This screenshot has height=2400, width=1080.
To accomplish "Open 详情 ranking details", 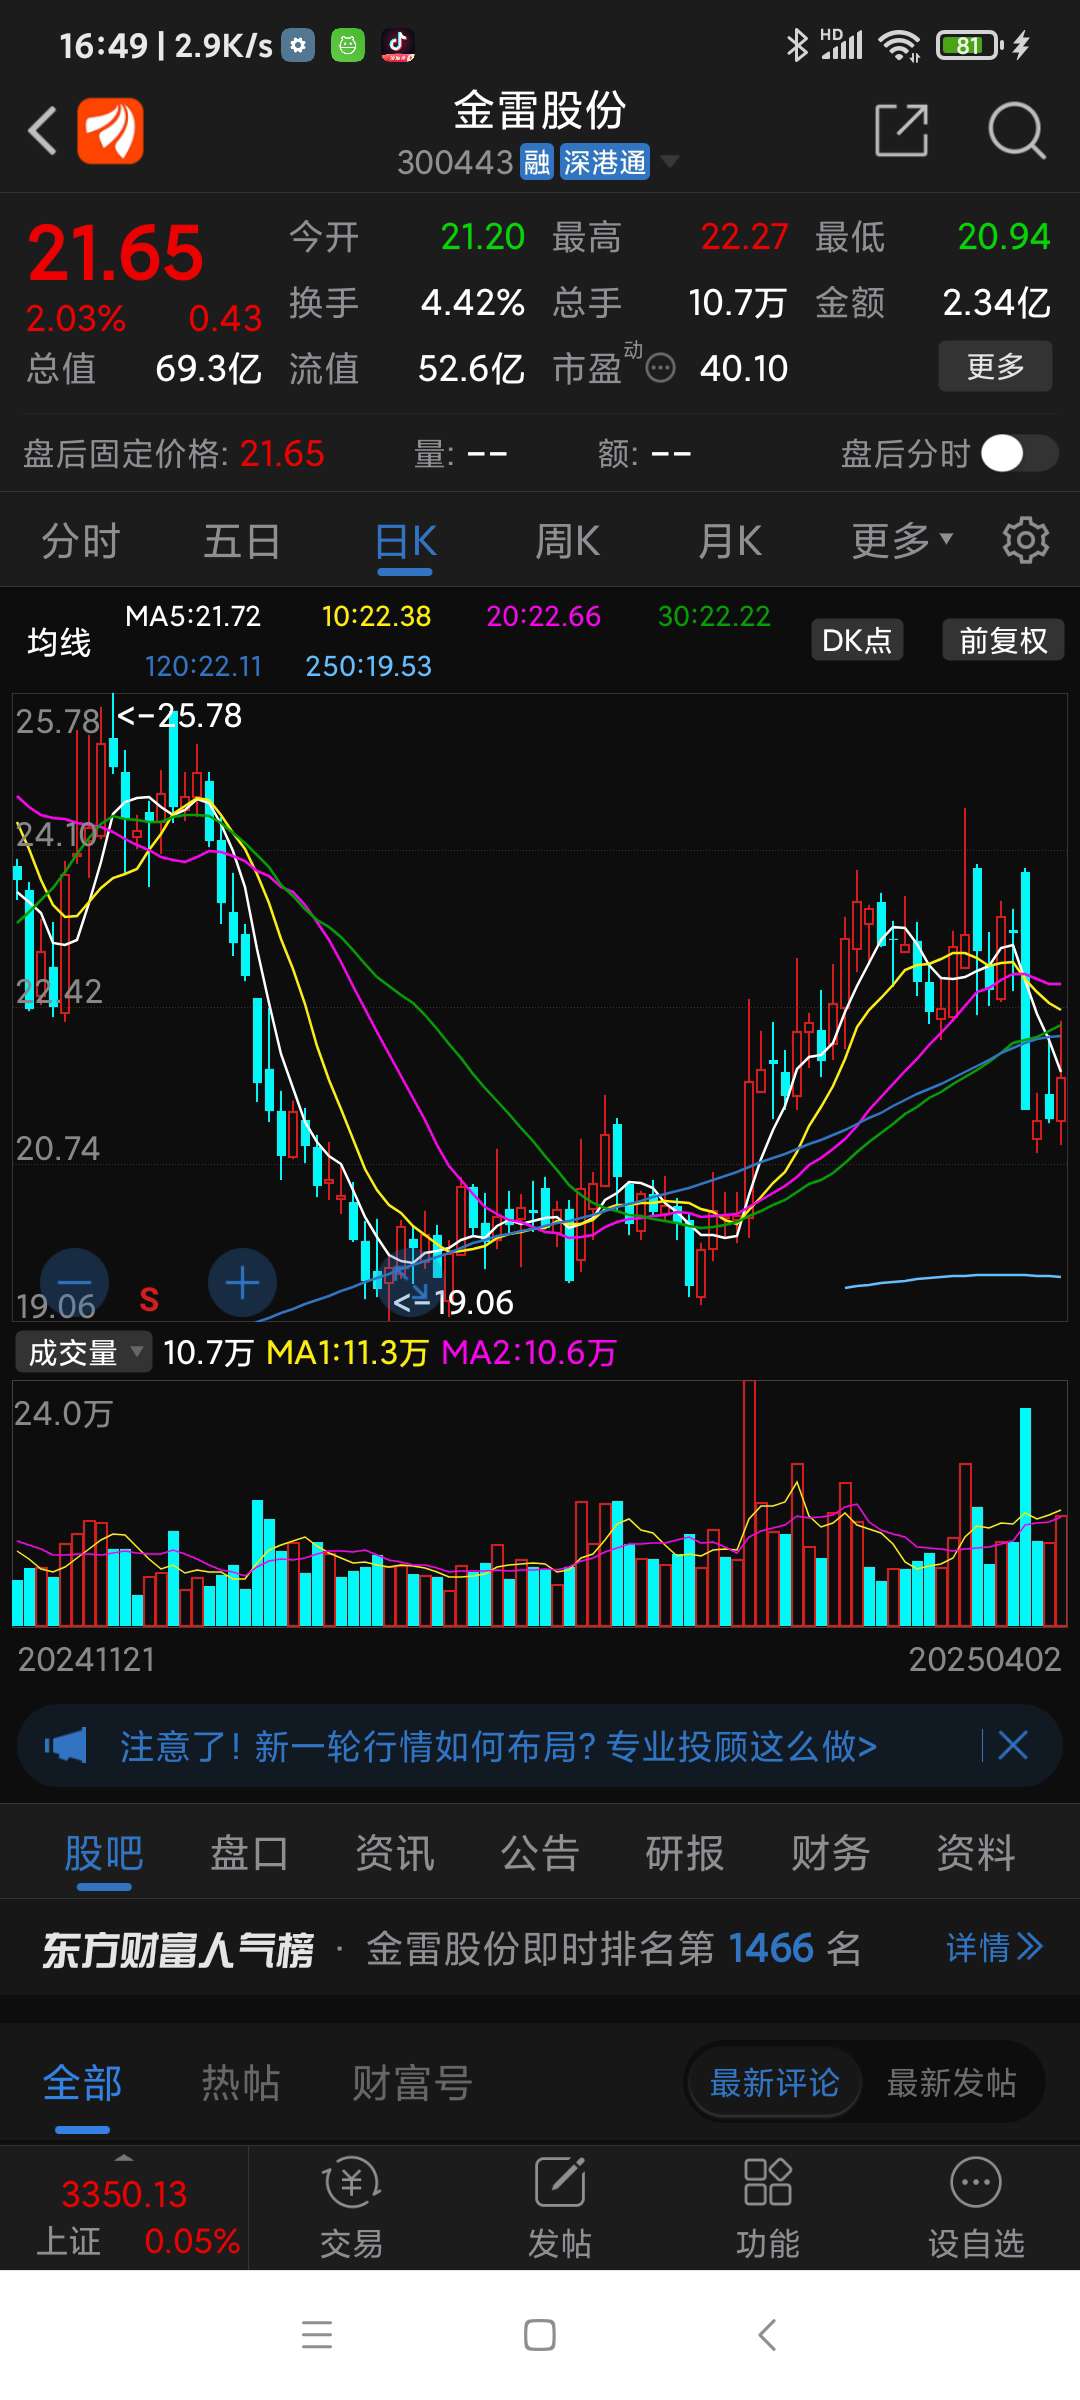I will pyautogui.click(x=994, y=1947).
